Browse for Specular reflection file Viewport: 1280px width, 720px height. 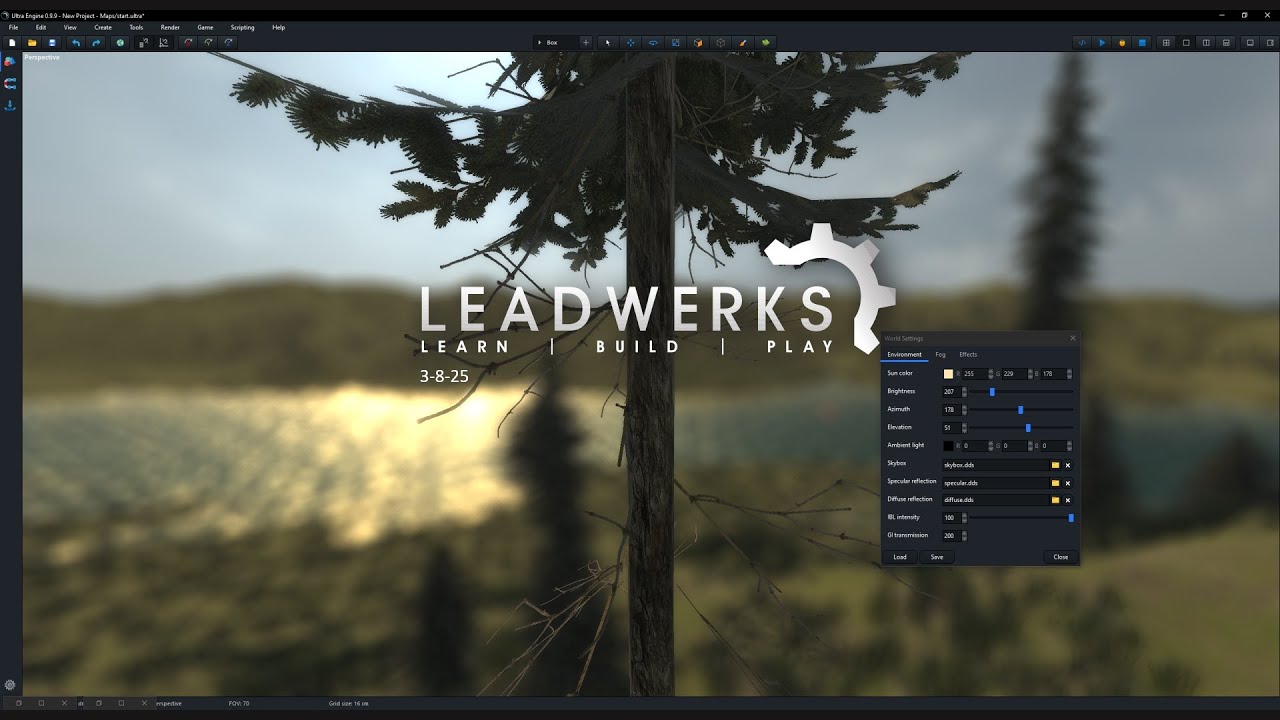(1055, 483)
